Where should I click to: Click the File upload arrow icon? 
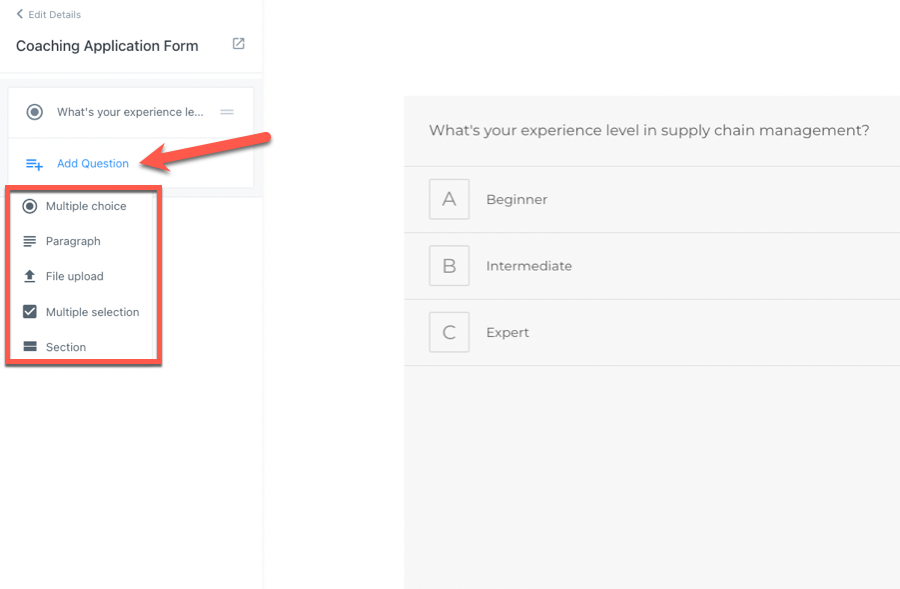(29, 276)
